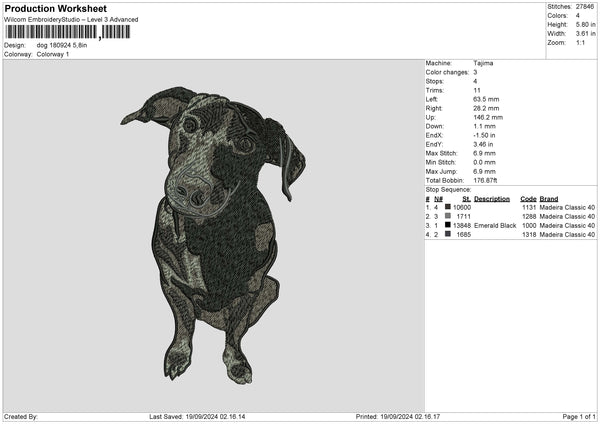600x424 pixels.
Task: Click the 'Emerald Black' description
Action: pyautogui.click(x=495, y=225)
